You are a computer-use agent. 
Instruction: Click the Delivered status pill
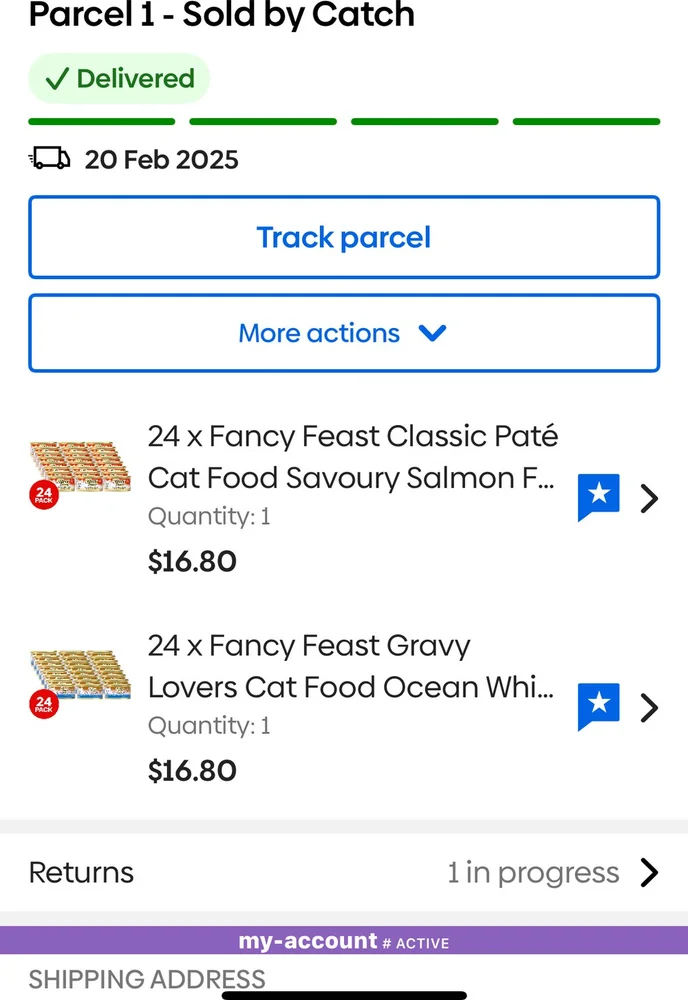118,78
